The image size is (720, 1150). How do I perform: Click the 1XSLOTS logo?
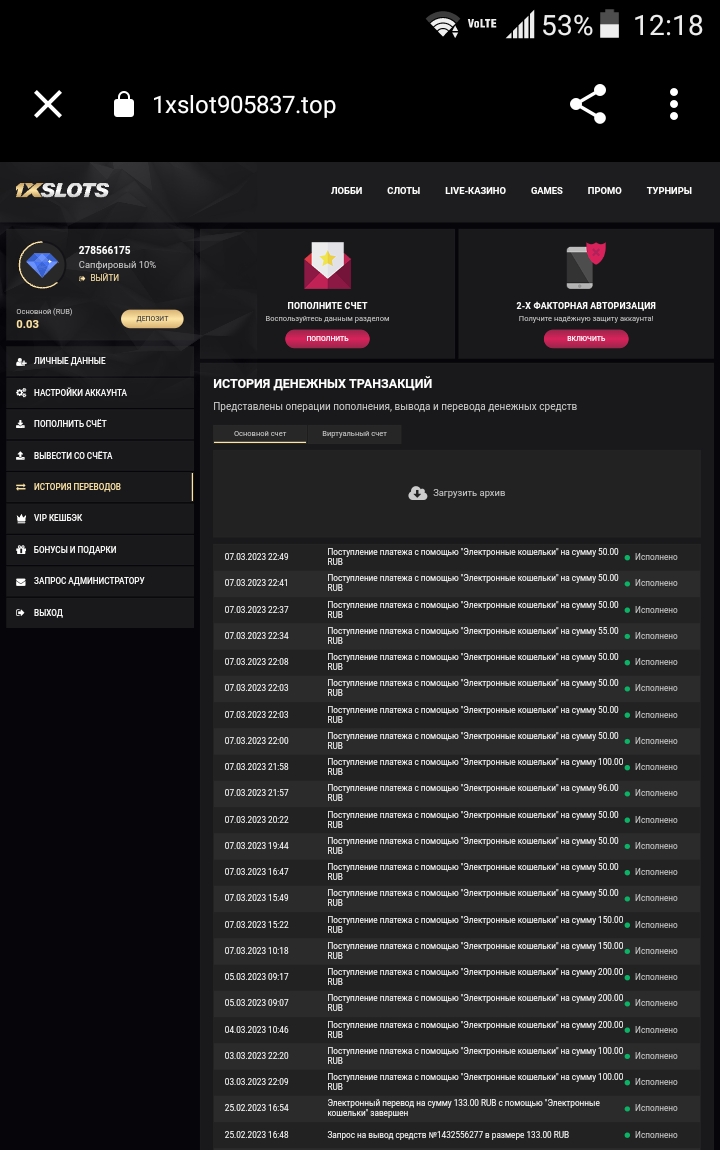tap(62, 190)
